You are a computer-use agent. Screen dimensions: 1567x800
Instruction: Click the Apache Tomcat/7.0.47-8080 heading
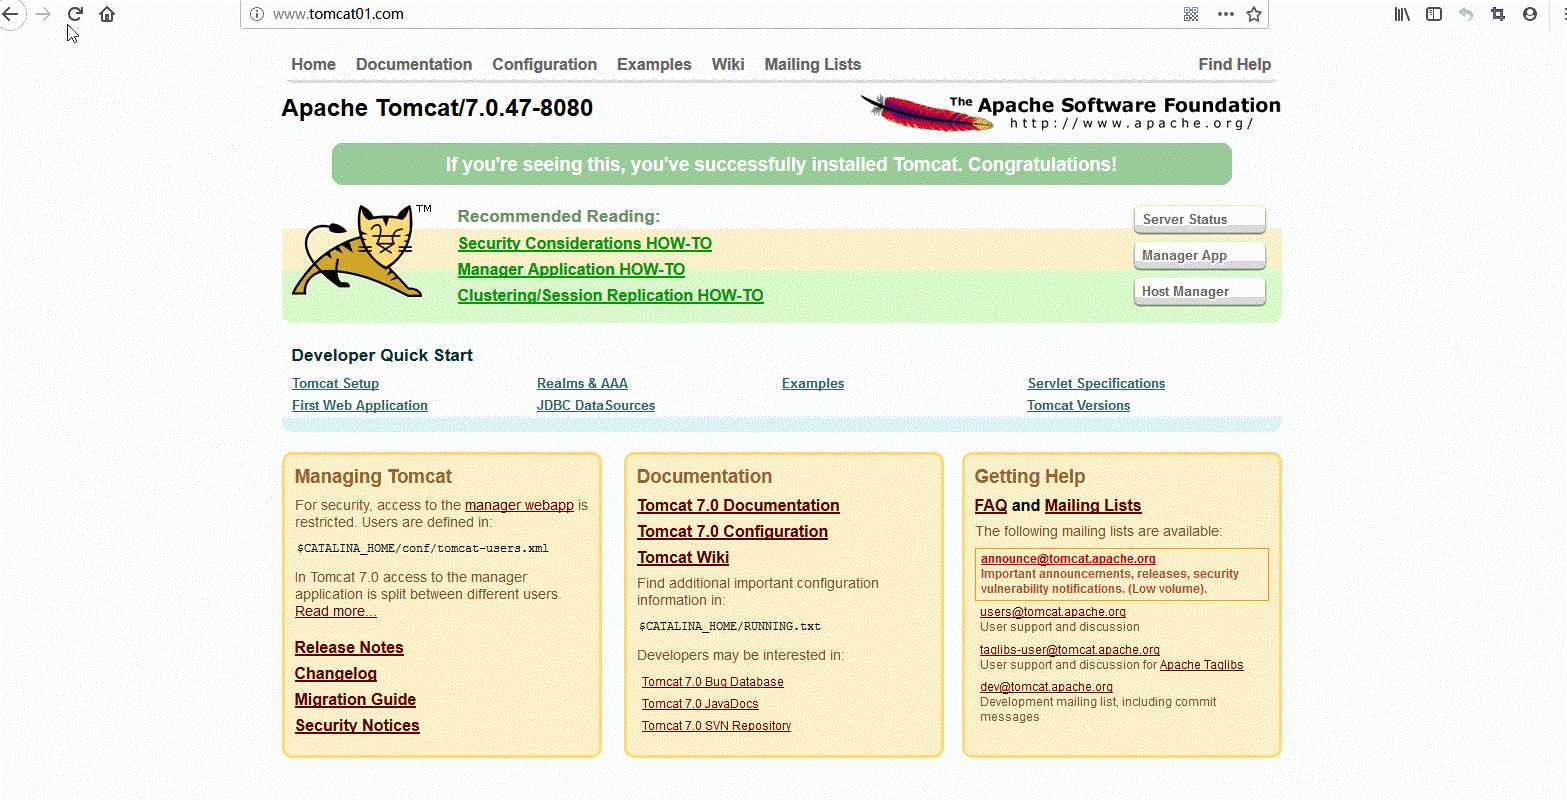(437, 108)
